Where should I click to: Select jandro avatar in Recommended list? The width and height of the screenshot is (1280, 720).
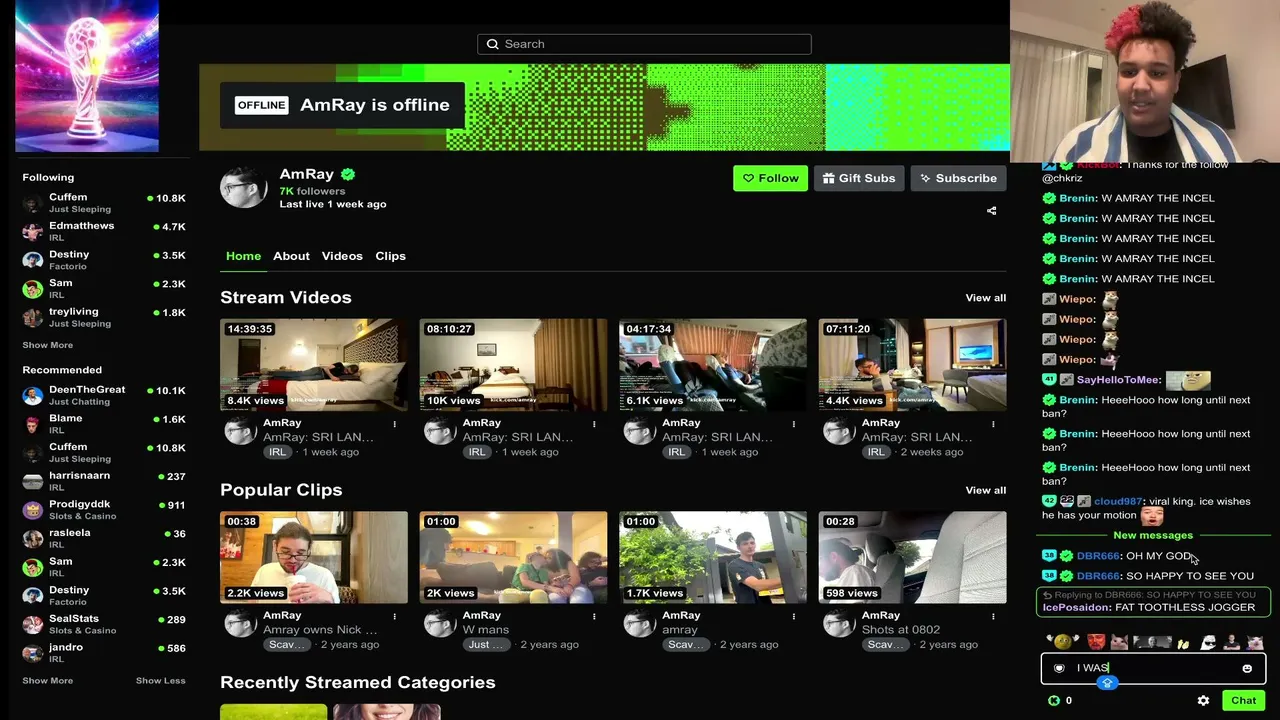[33, 653]
